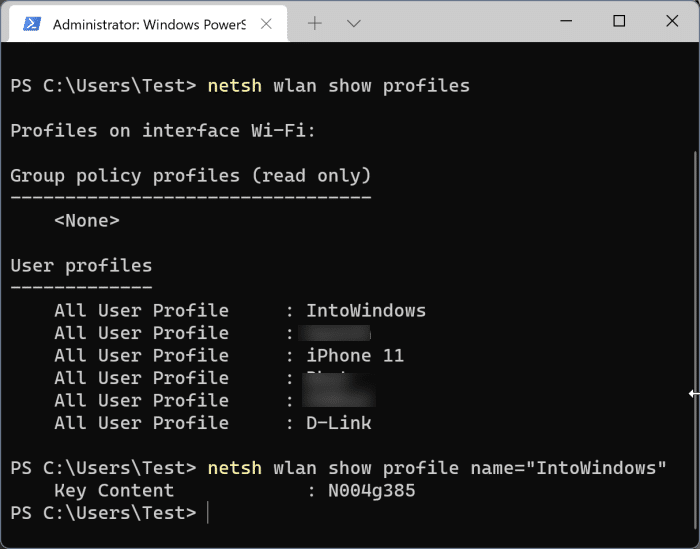
Task: Minimize the terminal window
Action: click(566, 21)
